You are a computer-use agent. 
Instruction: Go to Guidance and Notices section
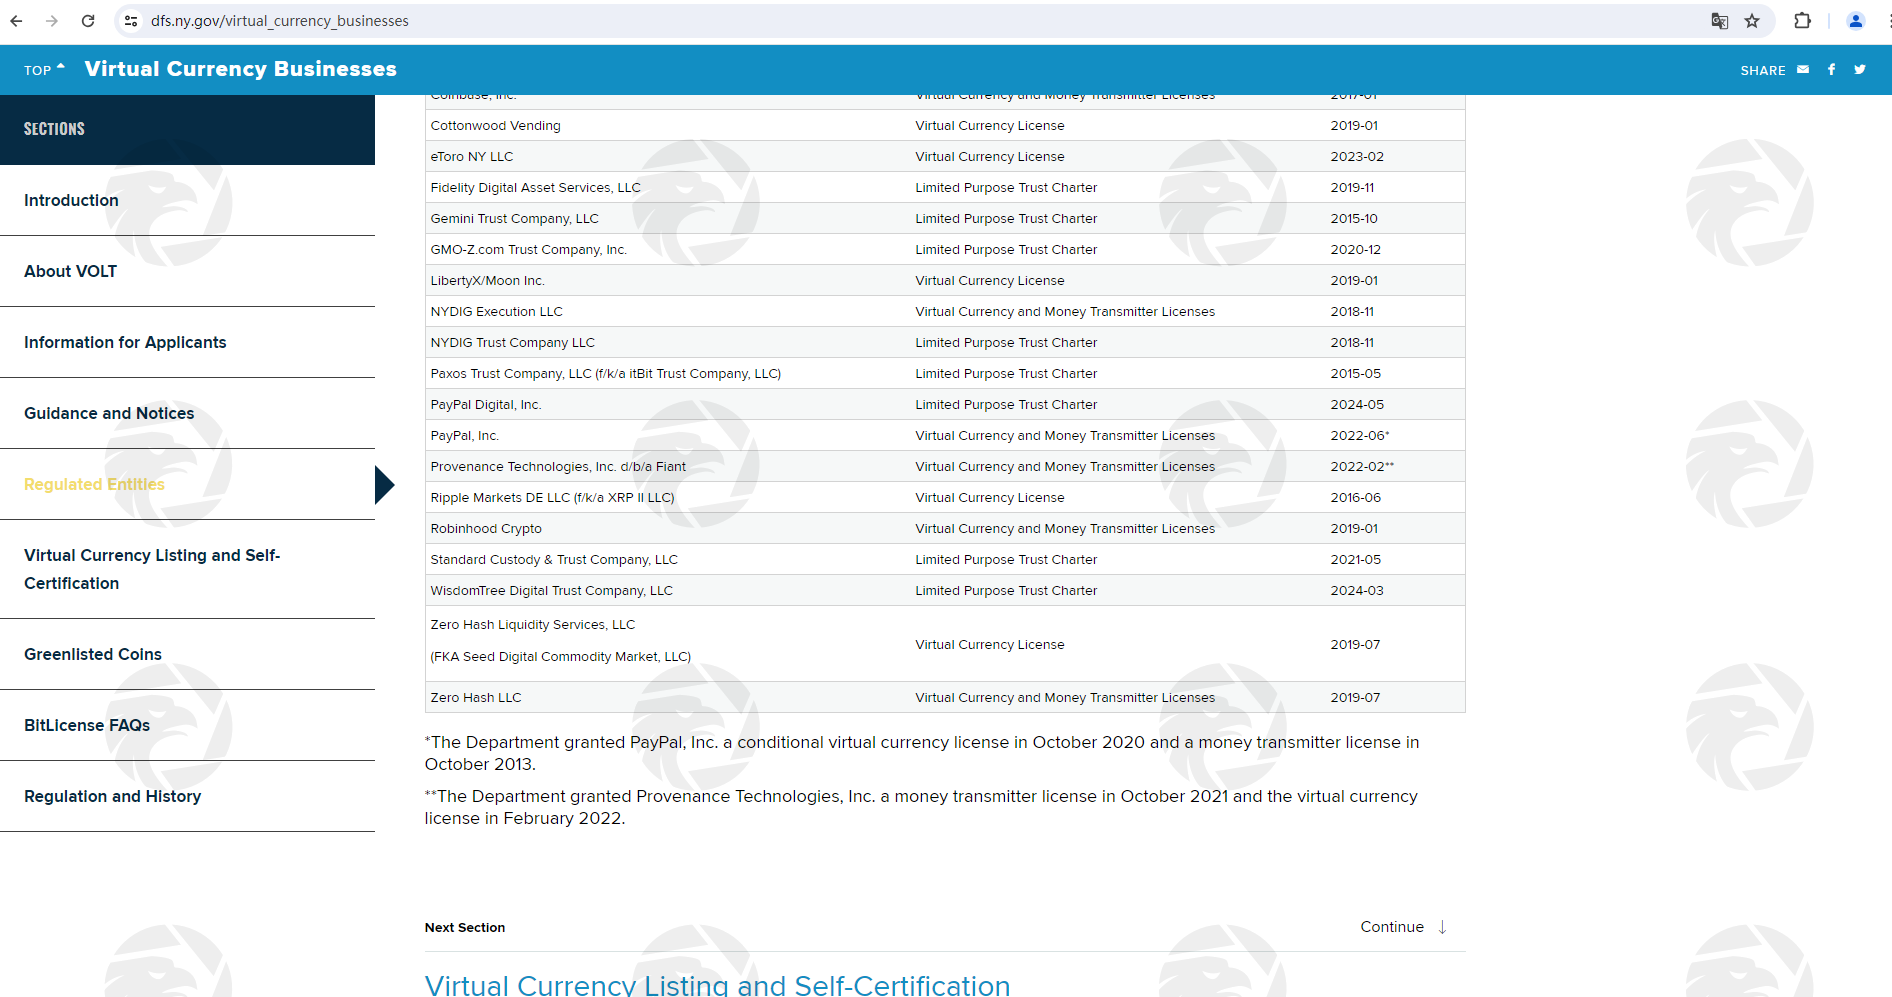(x=109, y=413)
